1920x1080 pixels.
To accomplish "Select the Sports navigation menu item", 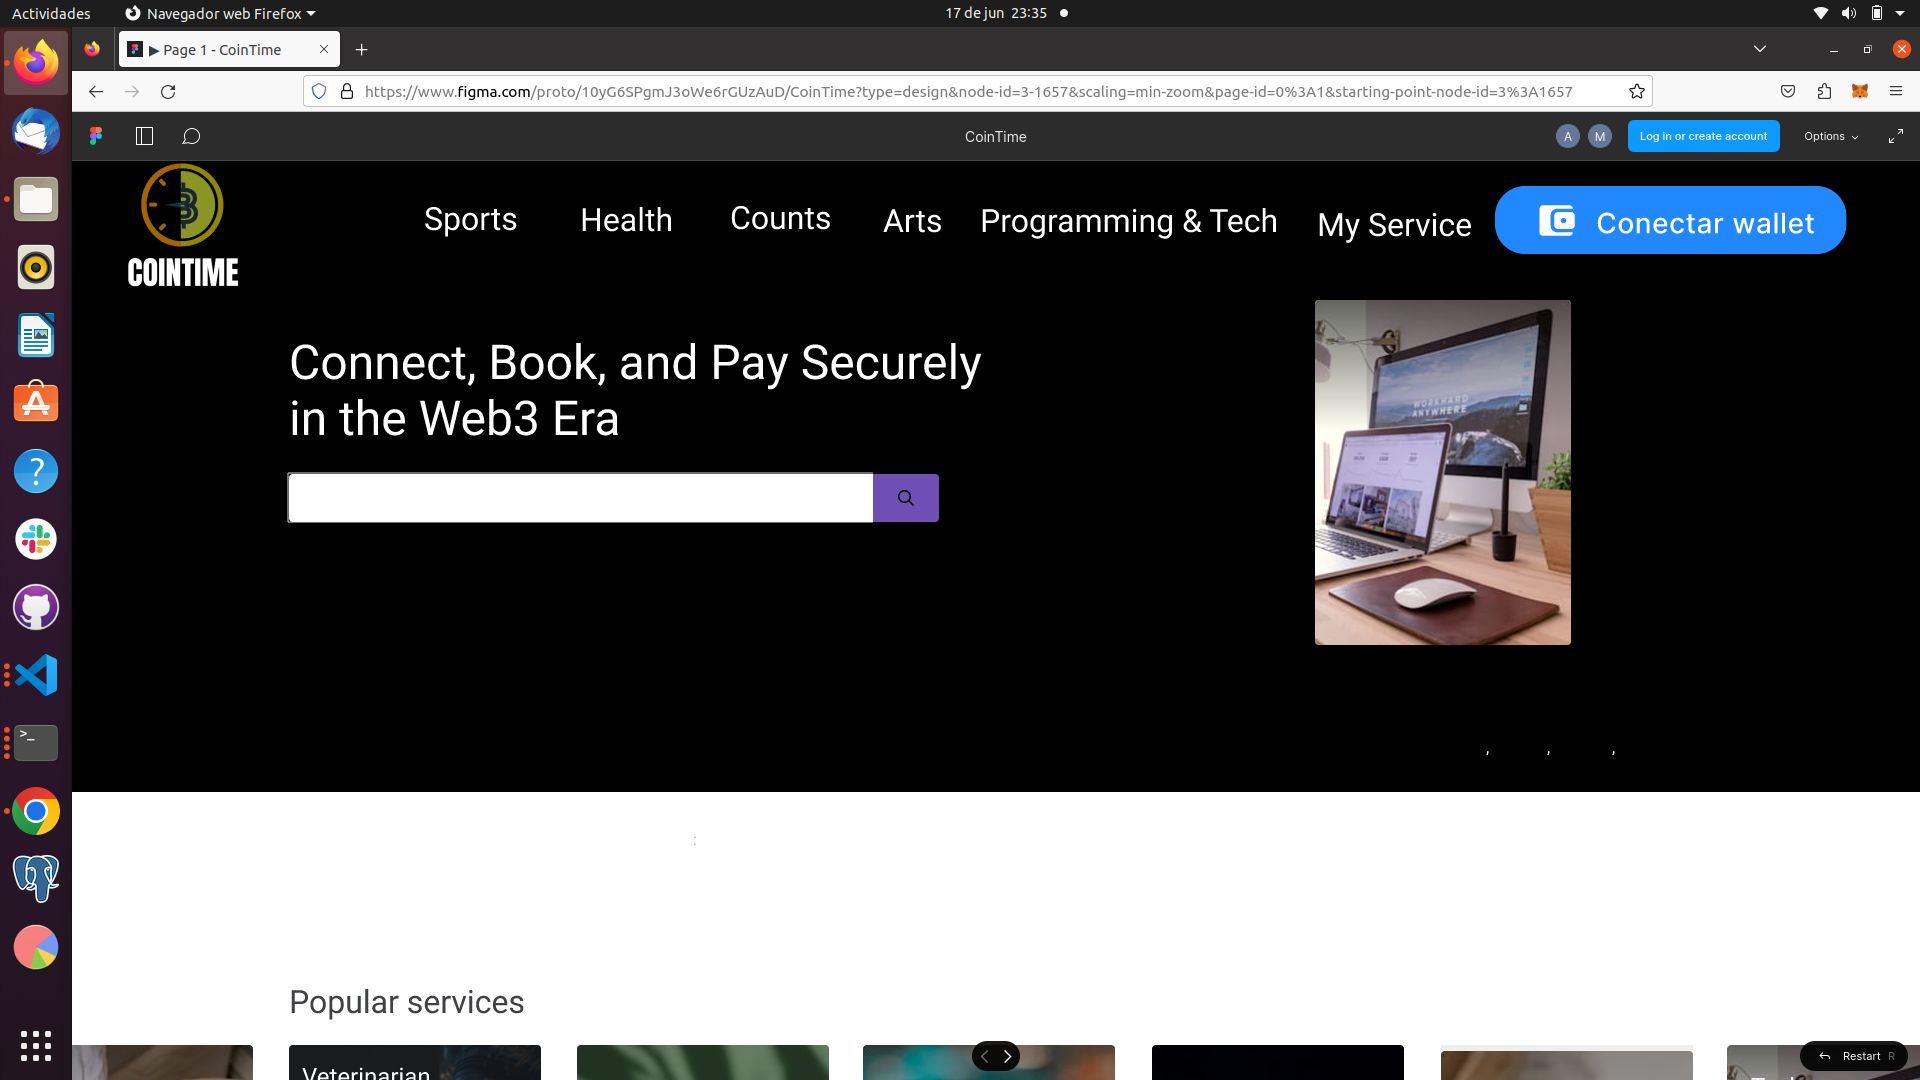I will [x=471, y=220].
